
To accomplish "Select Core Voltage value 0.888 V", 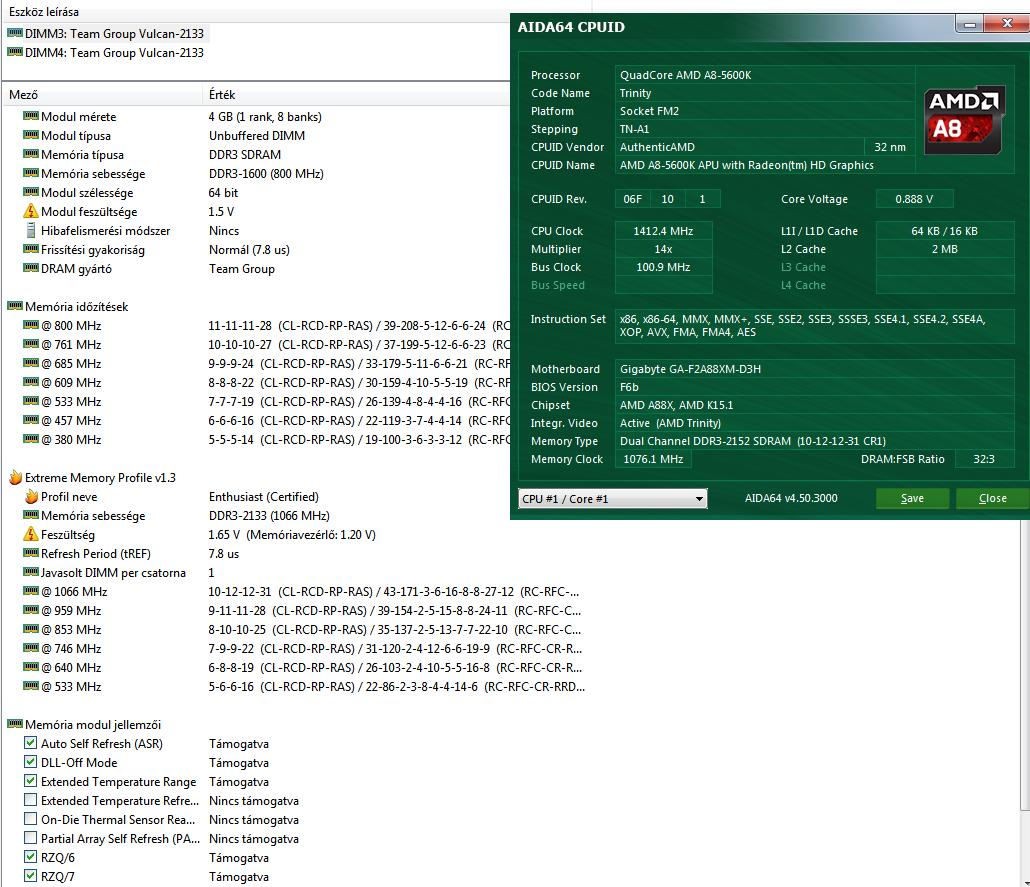I will [x=914, y=199].
